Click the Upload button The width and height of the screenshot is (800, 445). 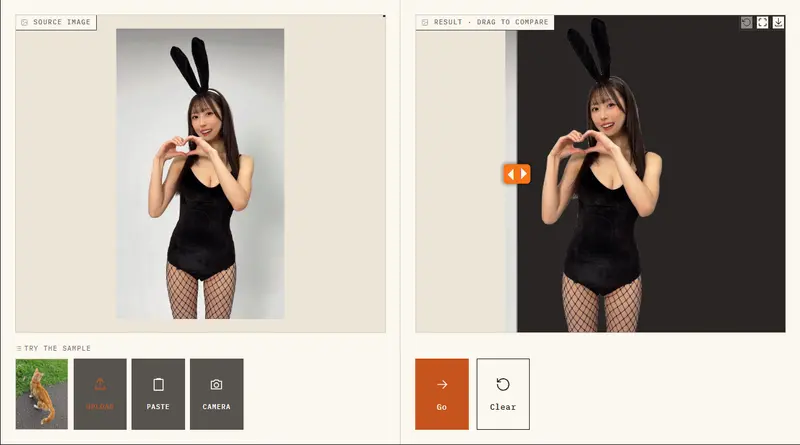coord(100,394)
